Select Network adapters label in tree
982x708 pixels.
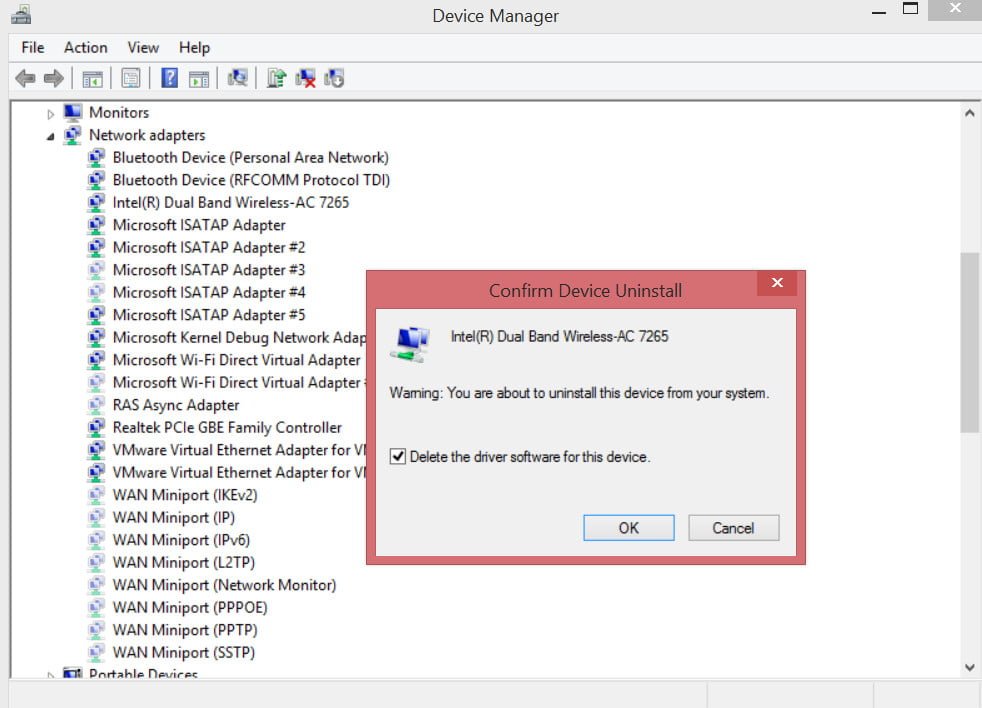coord(147,135)
